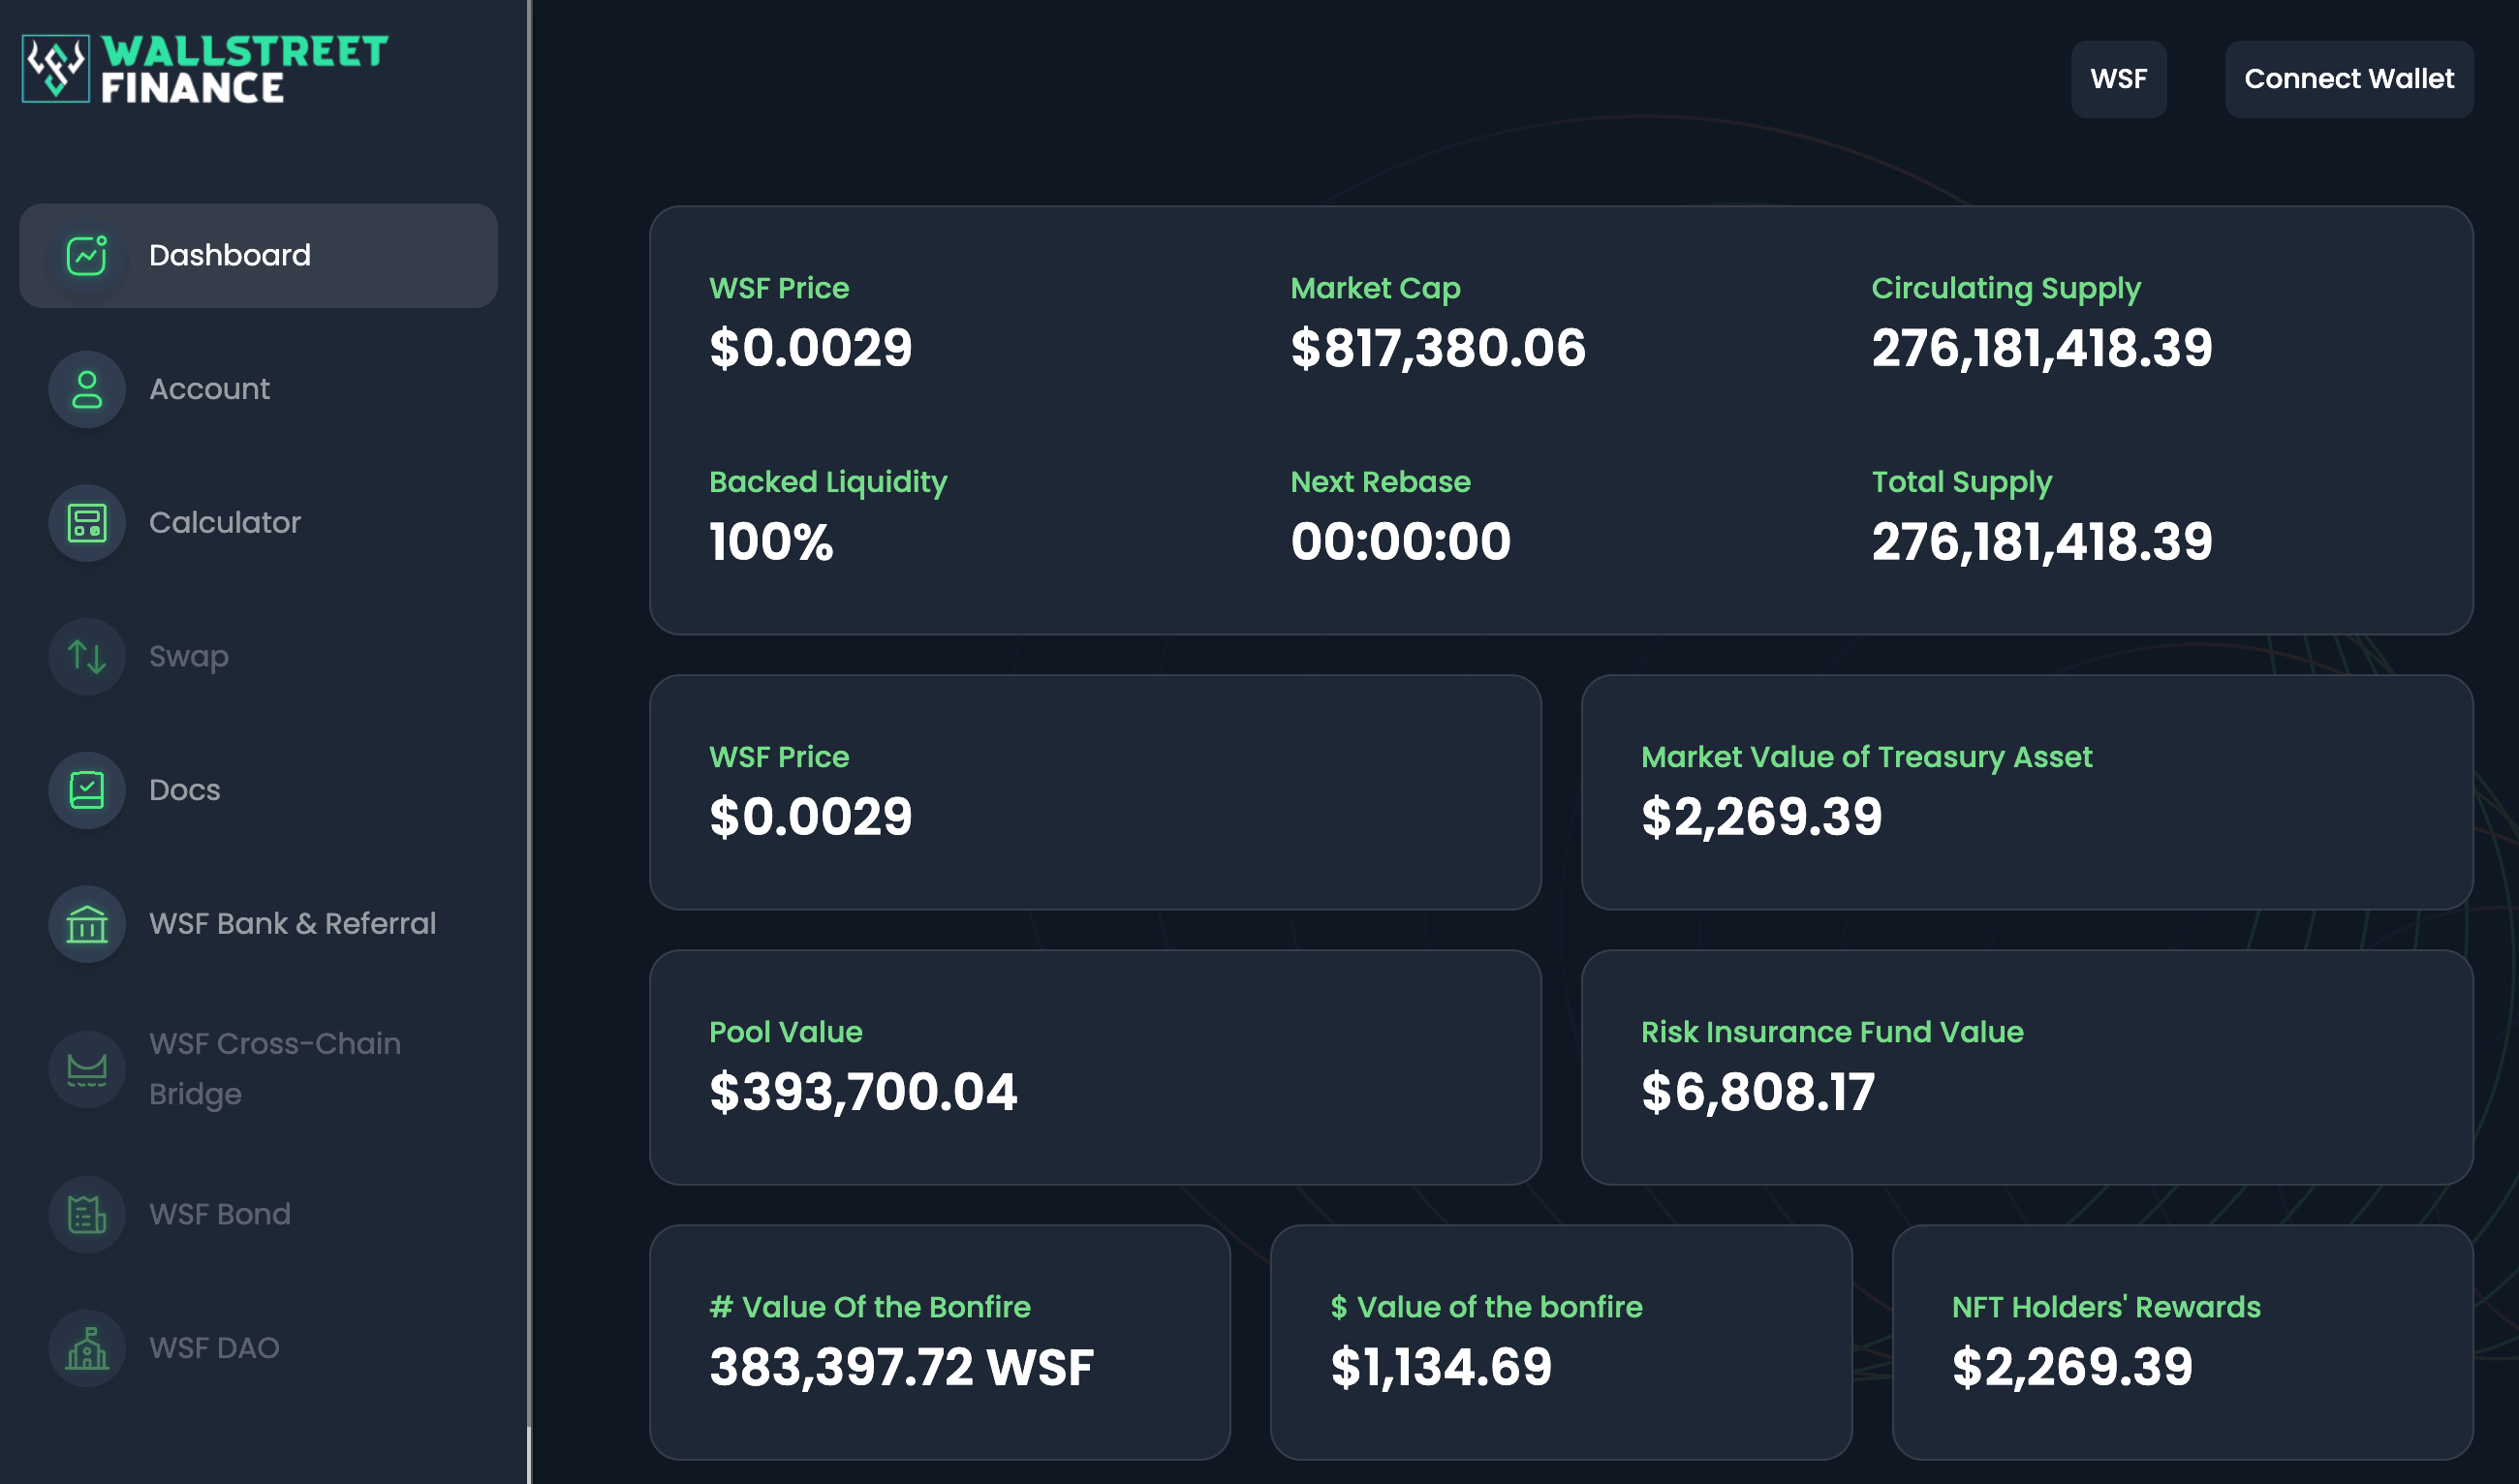The width and height of the screenshot is (2519, 1484).
Task: Click the 383,397.72 WSF bonfire value
Action: pos(902,1367)
